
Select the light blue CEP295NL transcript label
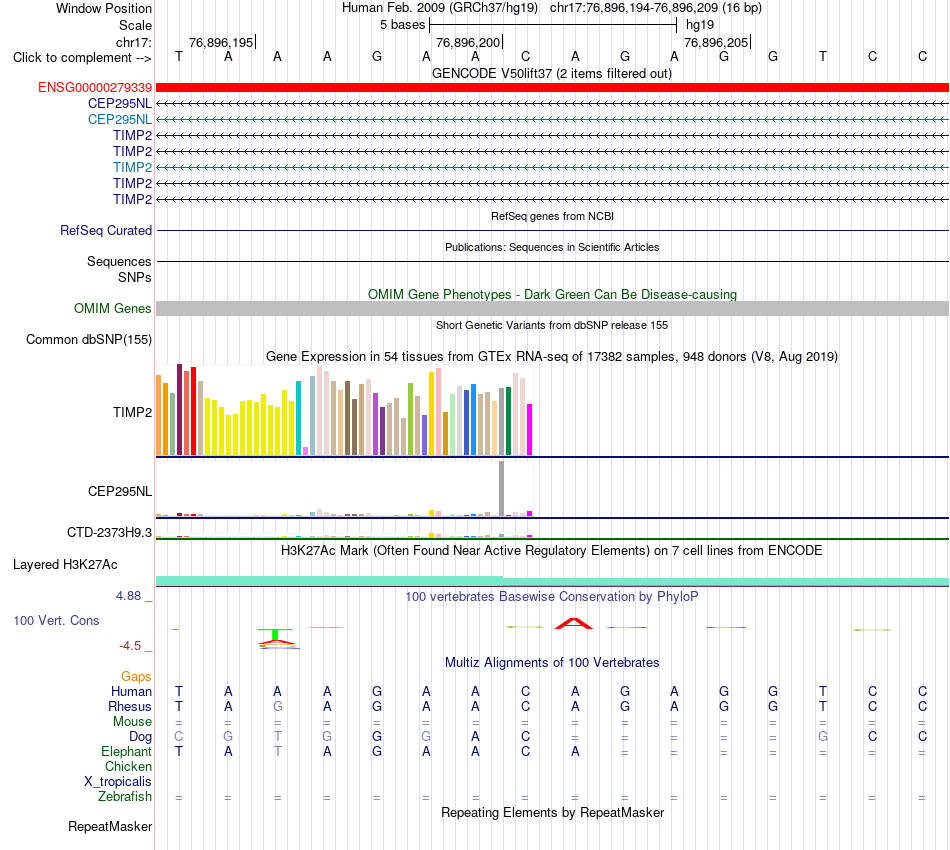point(119,119)
